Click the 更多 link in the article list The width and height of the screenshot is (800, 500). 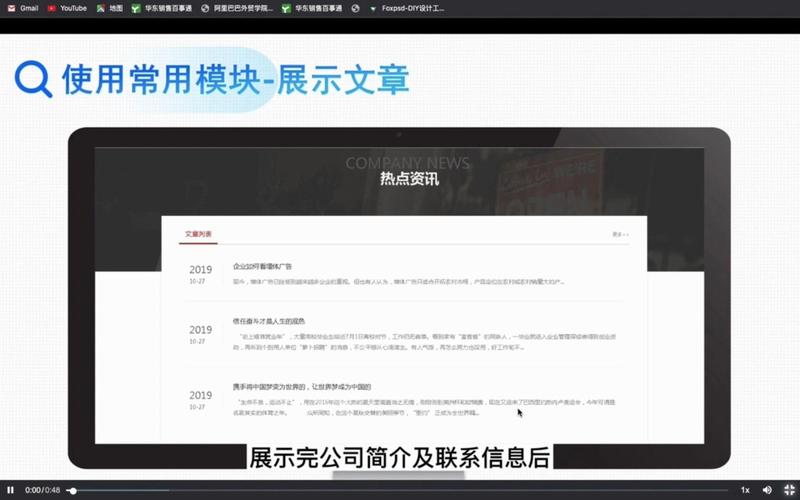tap(620, 235)
